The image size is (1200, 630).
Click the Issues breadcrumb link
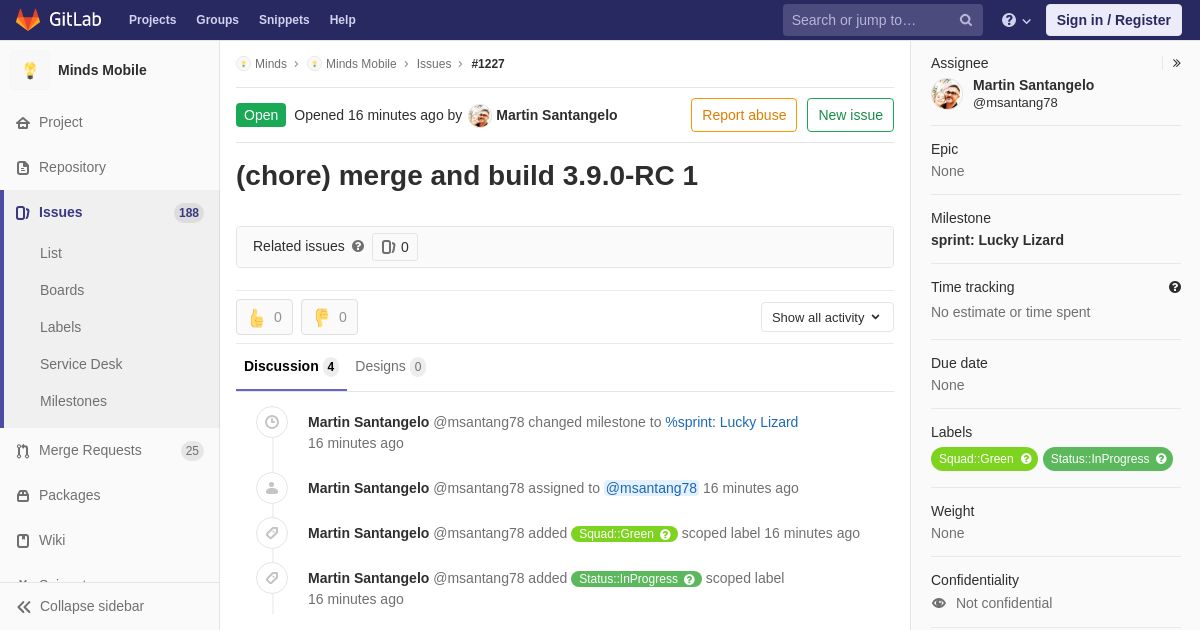[x=434, y=64]
